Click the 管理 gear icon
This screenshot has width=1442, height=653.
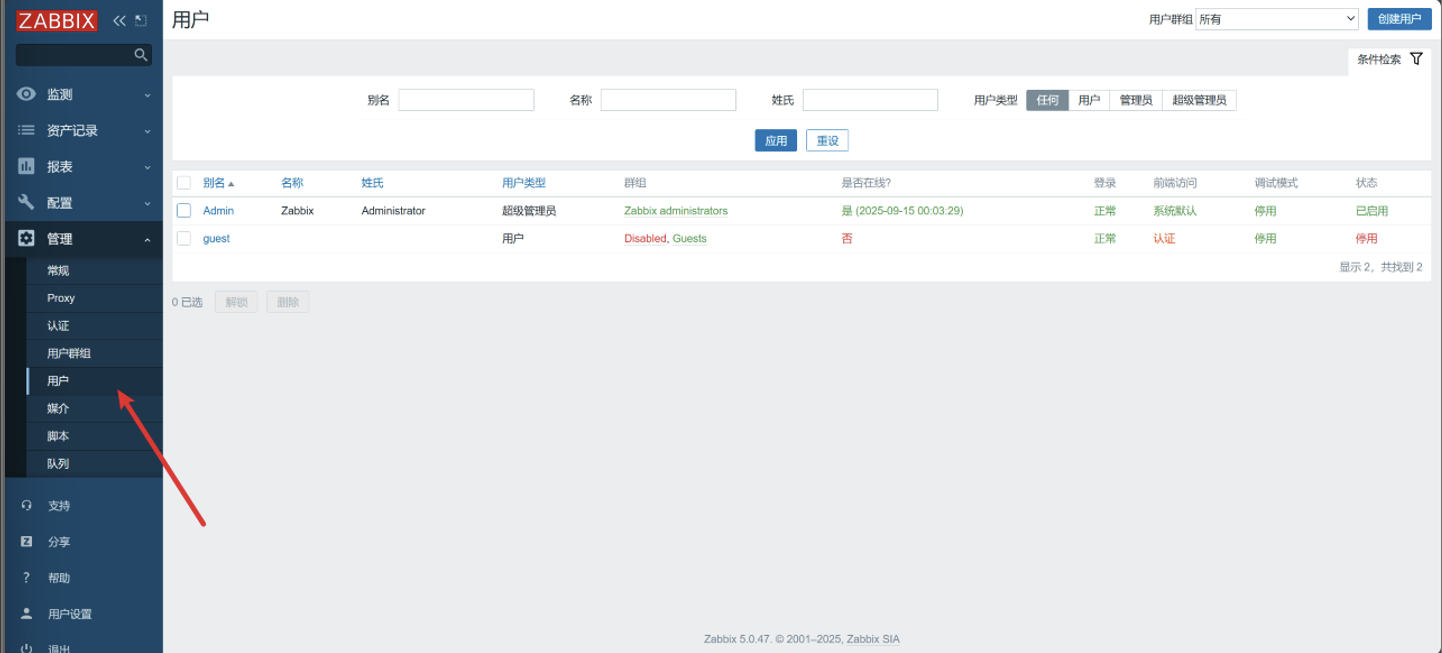click(27, 238)
